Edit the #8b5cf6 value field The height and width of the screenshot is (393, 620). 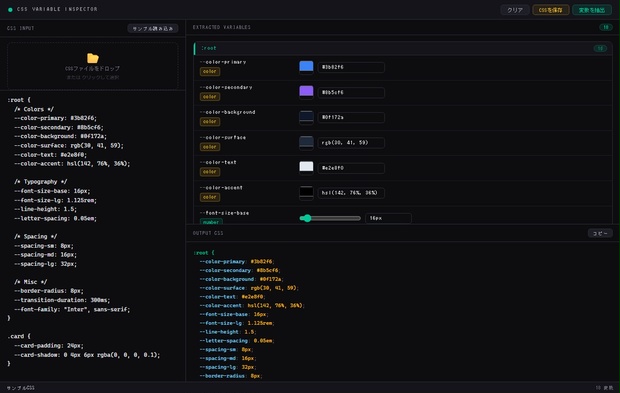[351, 93]
